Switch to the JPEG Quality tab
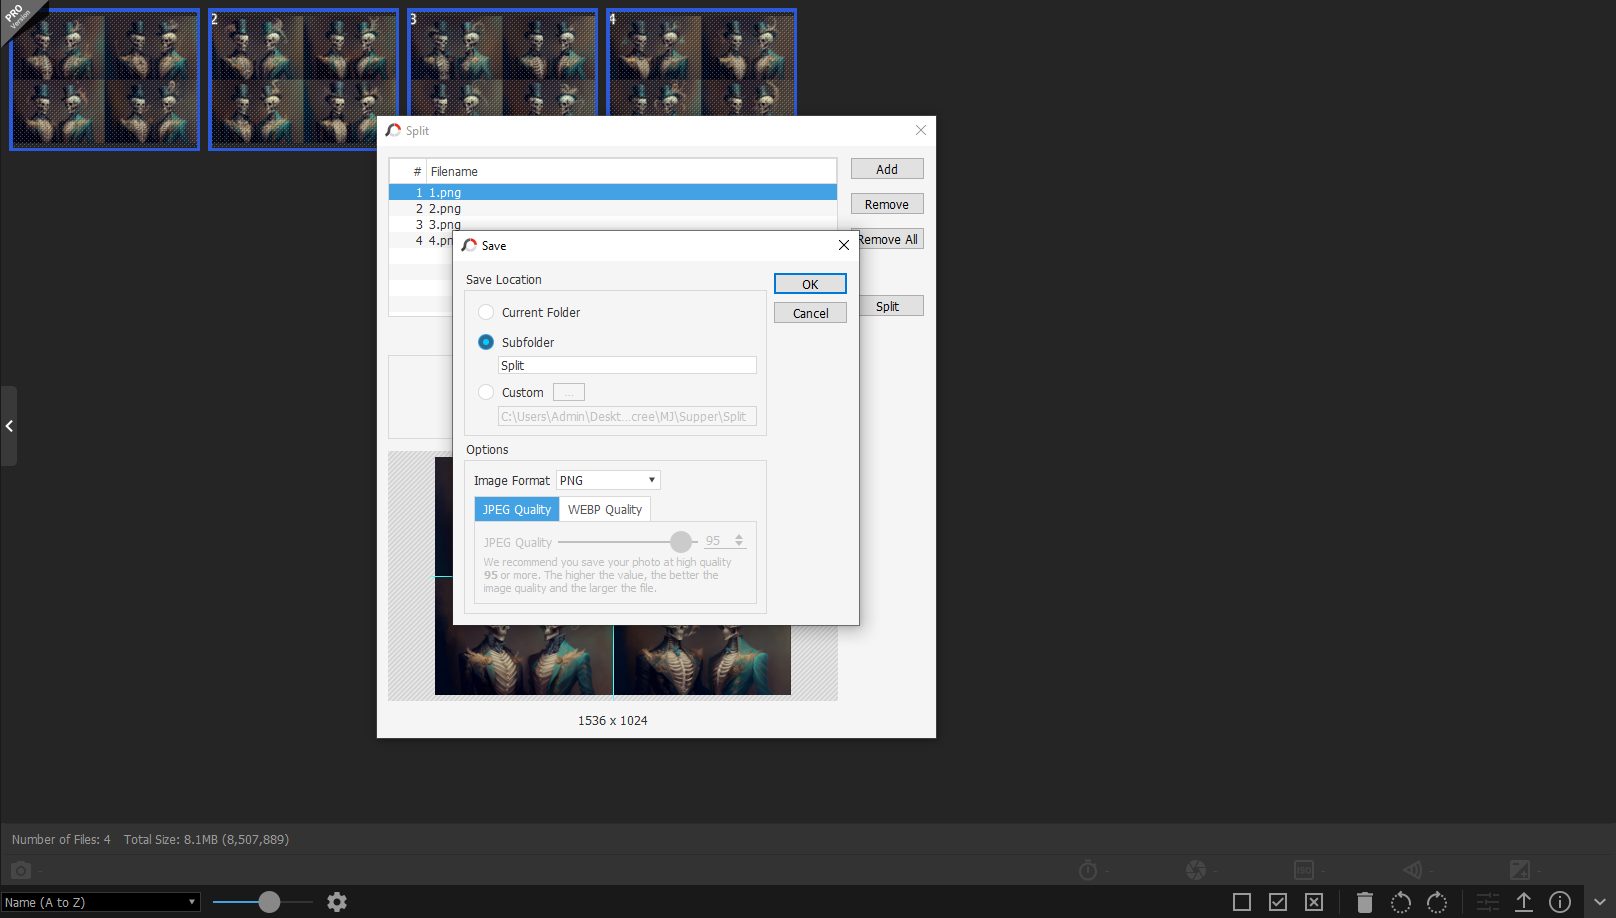Screen dimensions: 1616x918 pos(517,509)
